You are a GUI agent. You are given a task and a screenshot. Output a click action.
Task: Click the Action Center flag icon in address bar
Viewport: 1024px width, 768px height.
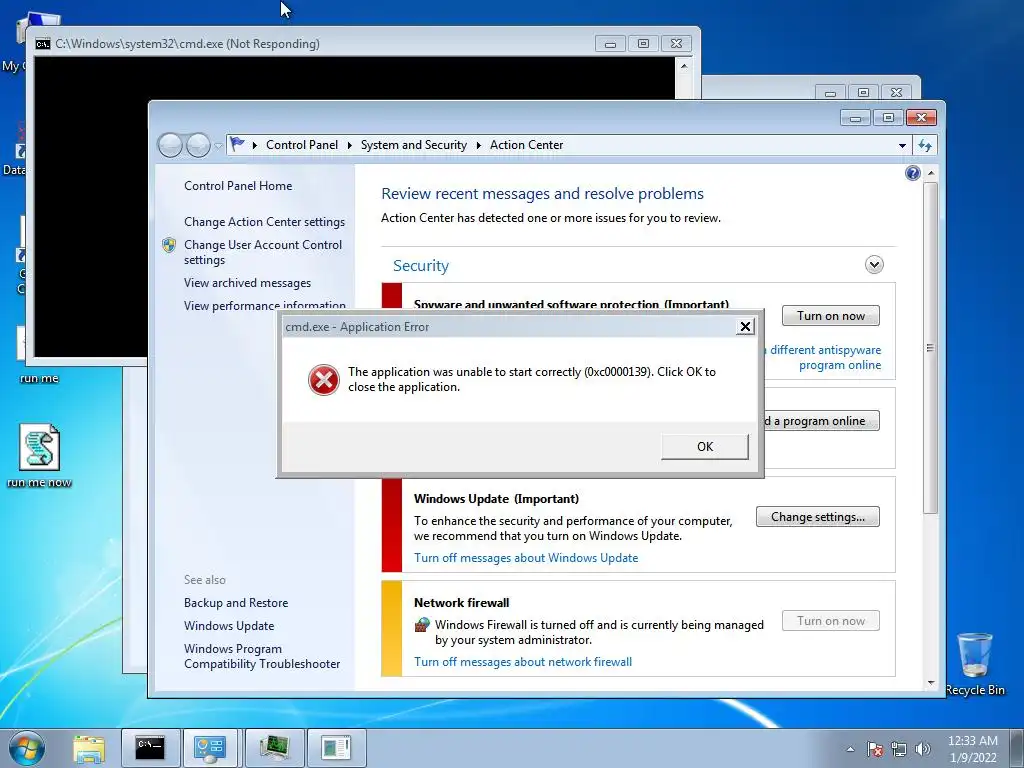coord(237,144)
